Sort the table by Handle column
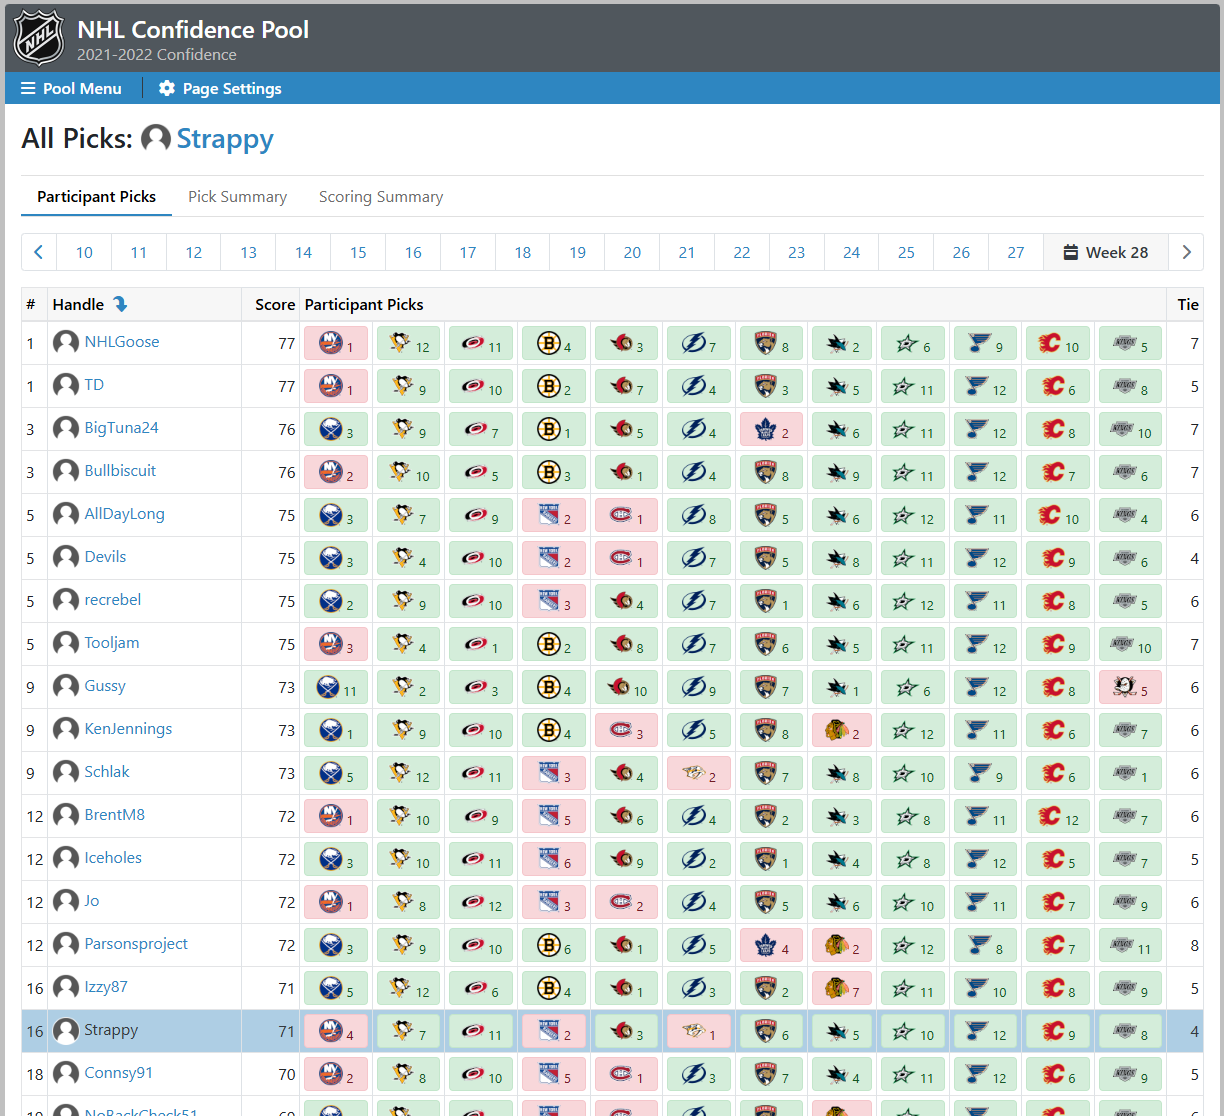1224x1116 pixels. click(x=90, y=304)
